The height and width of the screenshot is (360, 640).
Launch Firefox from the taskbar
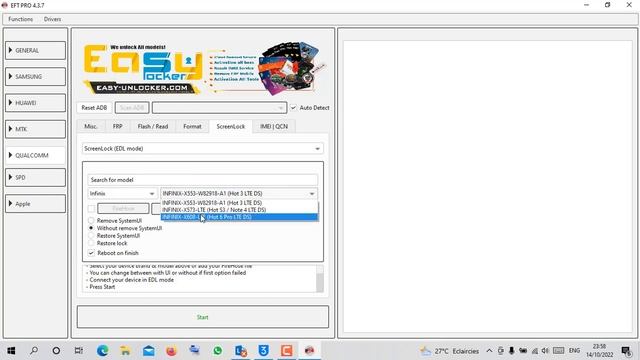click(x=171, y=351)
